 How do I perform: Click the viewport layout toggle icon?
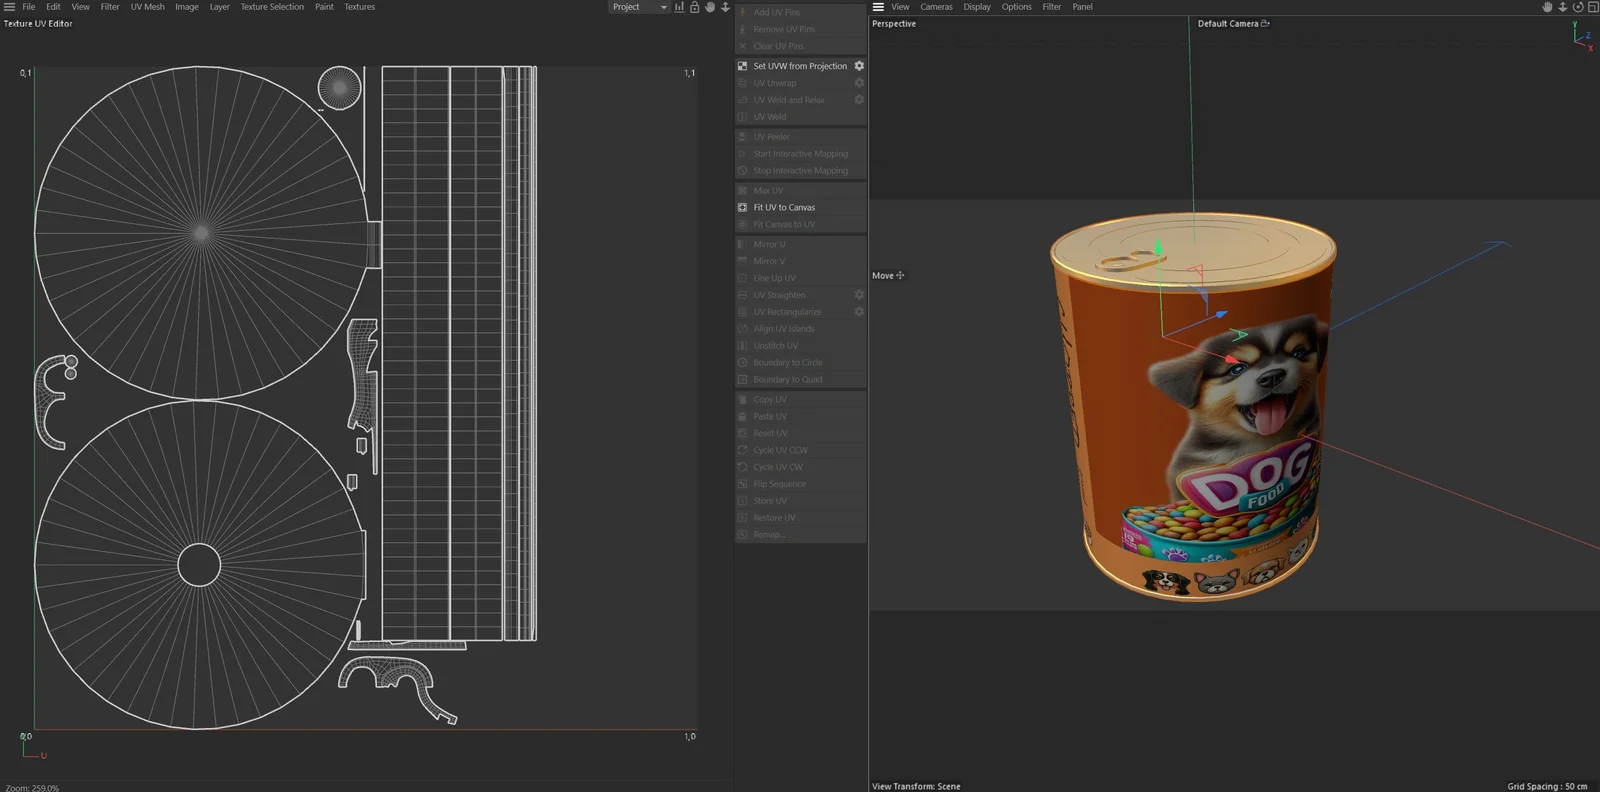coord(1593,7)
